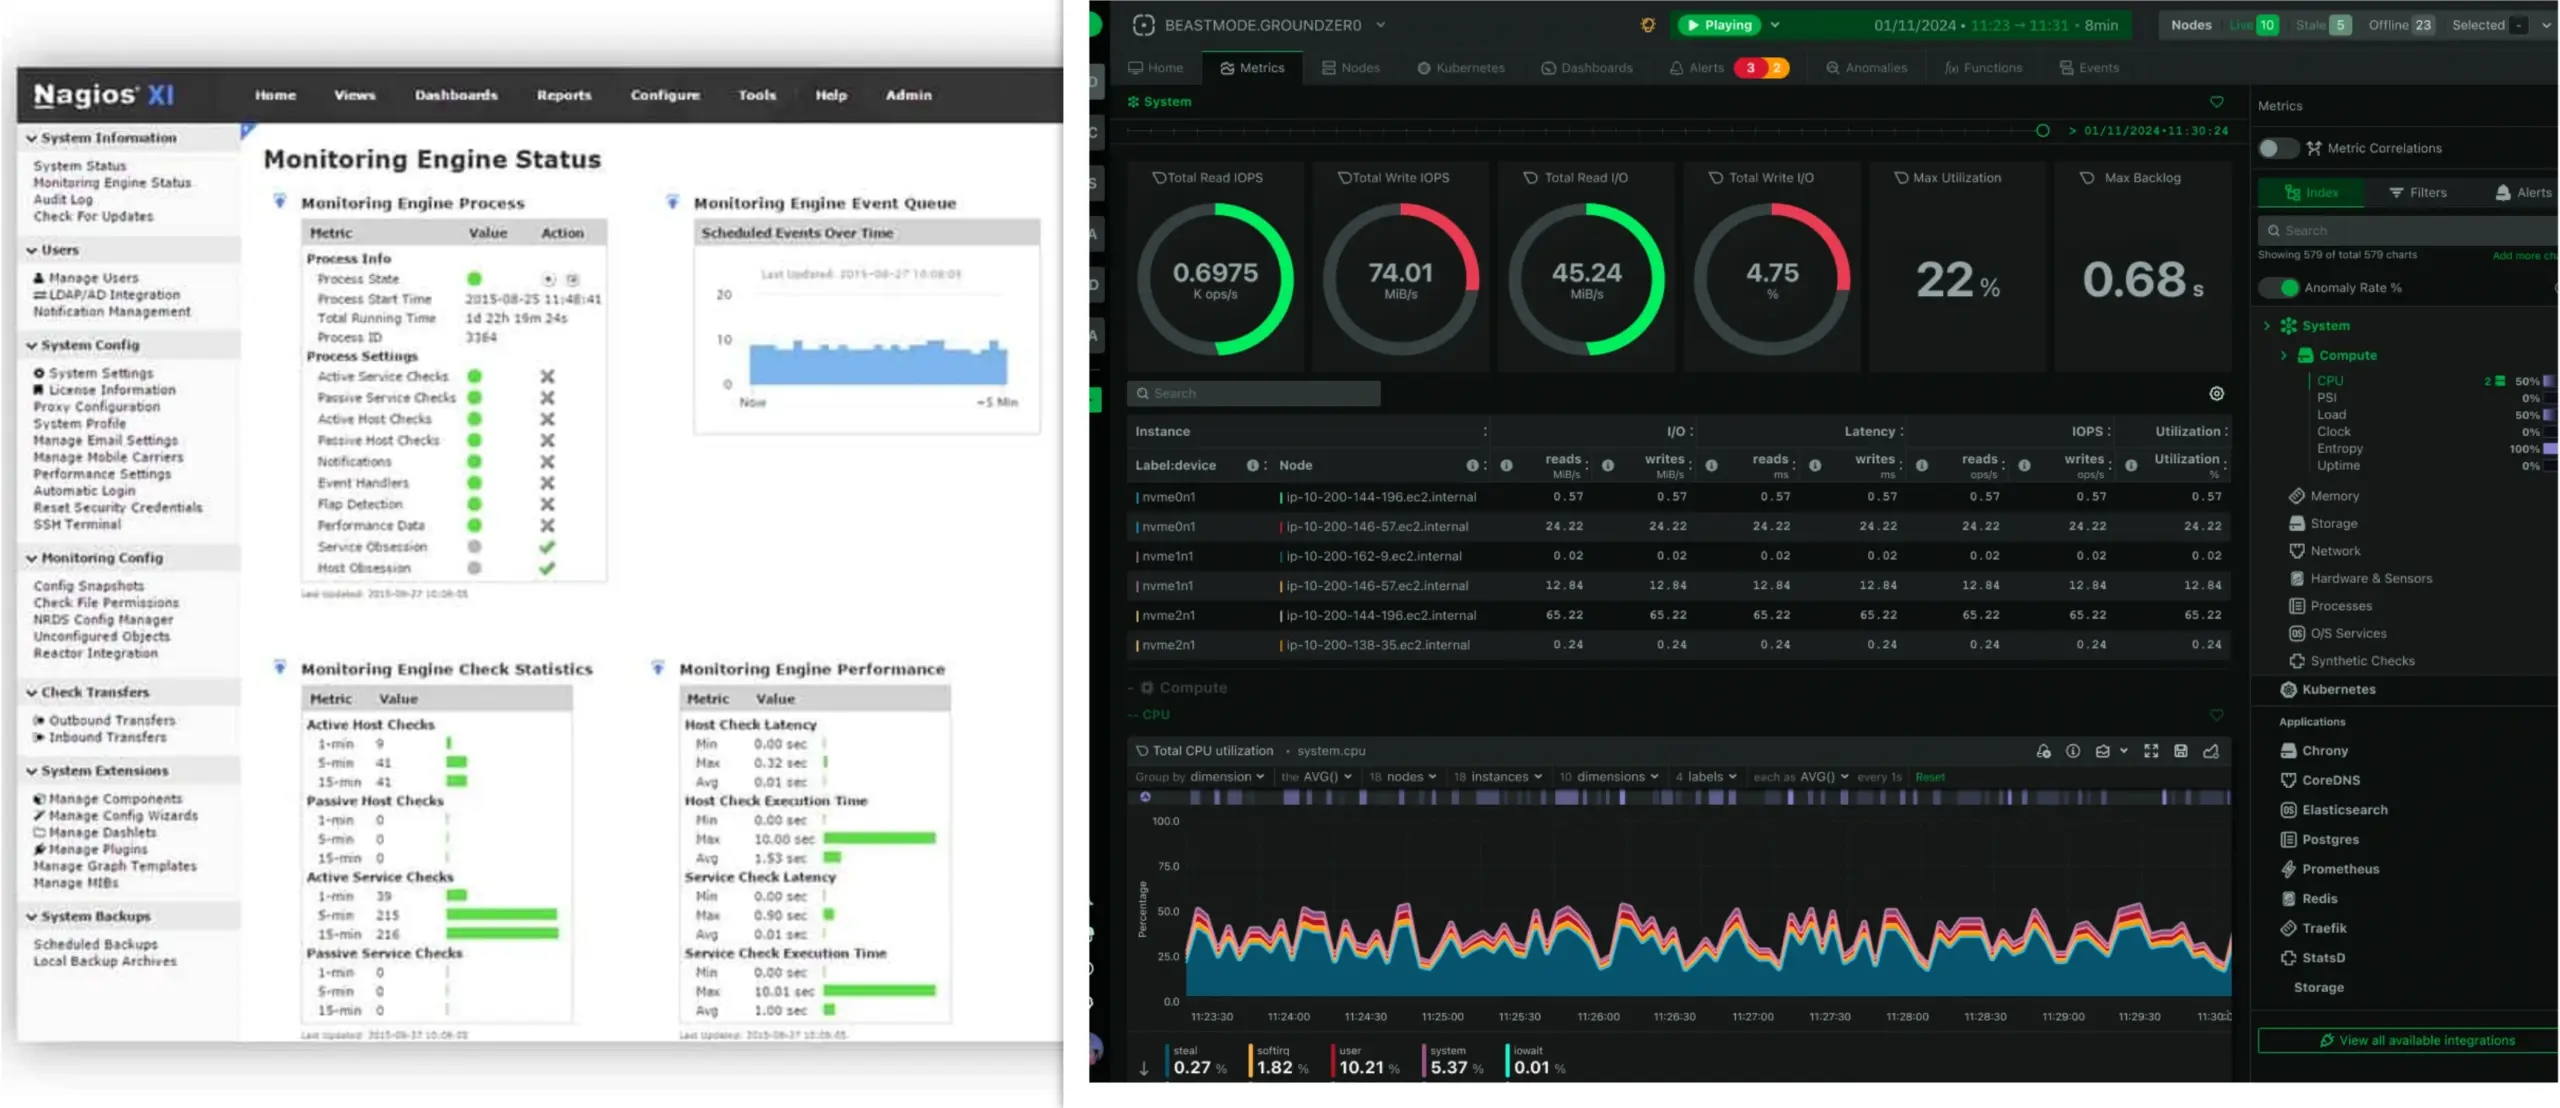The width and height of the screenshot is (2560, 1108).
Task: Disable Notifications using its X action
Action: pyautogui.click(x=547, y=462)
